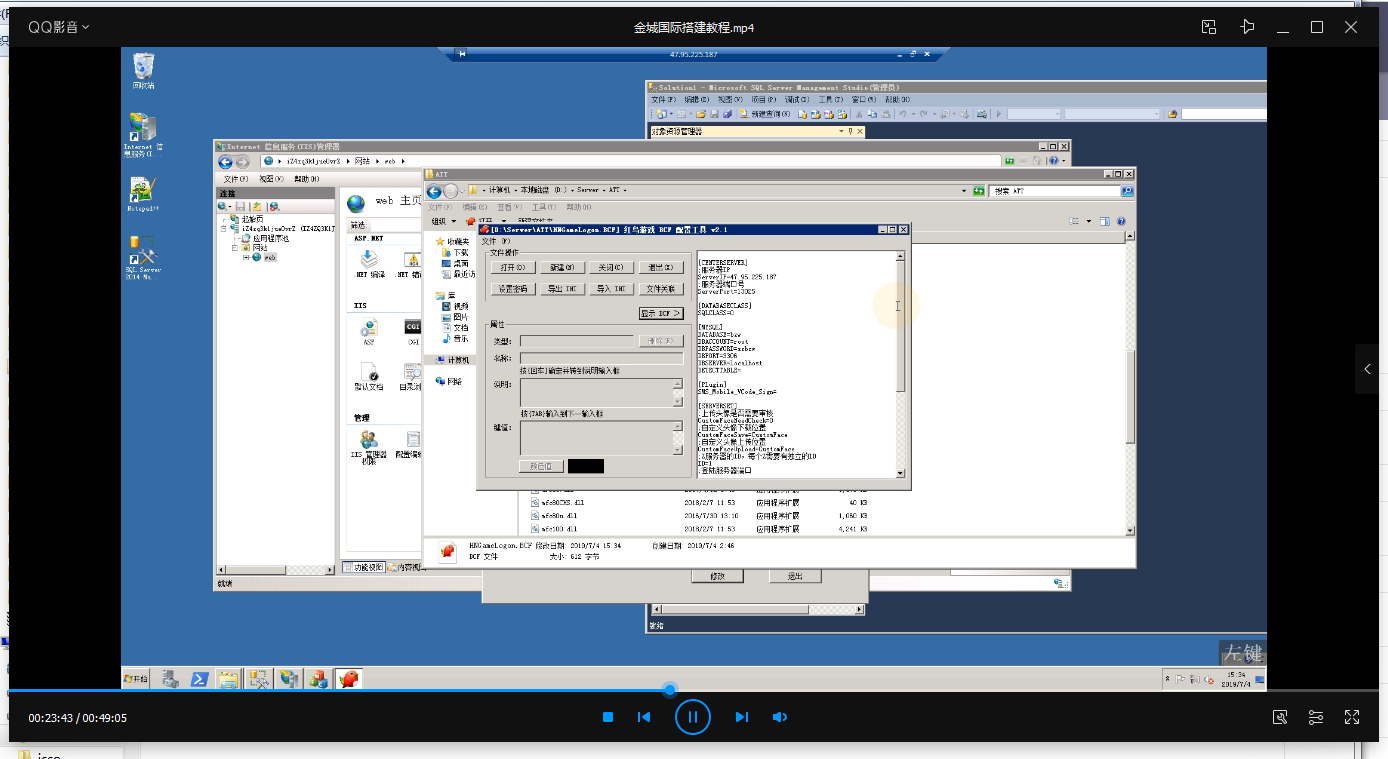Open the ASP feature icon in IIS
This screenshot has width=1388, height=759.
pyautogui.click(x=368, y=331)
